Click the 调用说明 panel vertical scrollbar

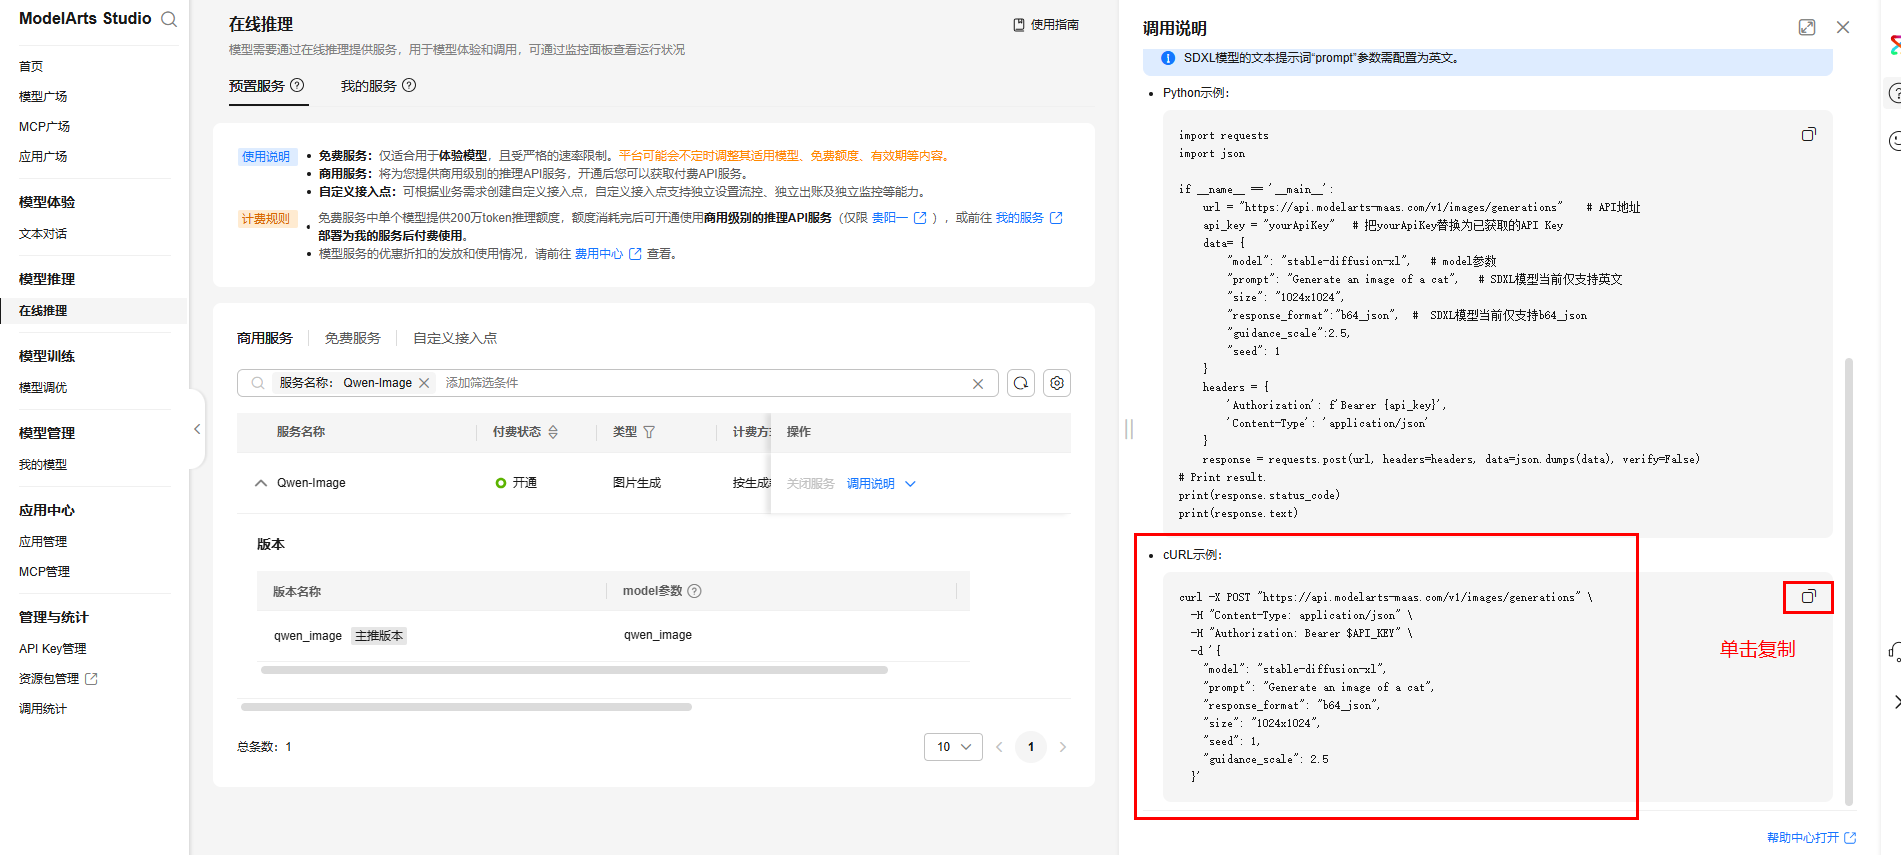1849,580
